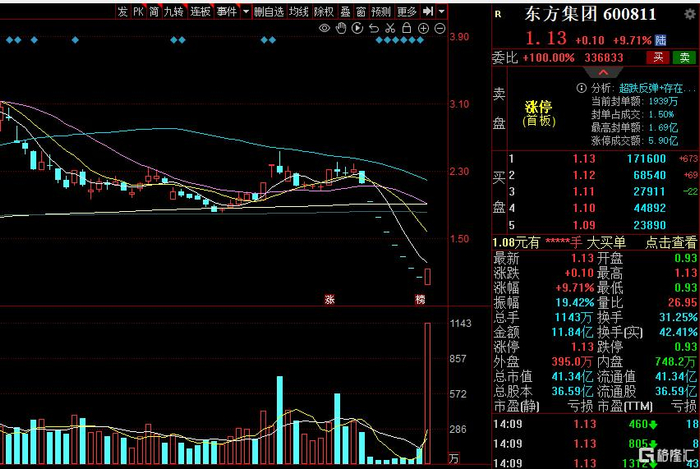Open 预测 forecast tool
Viewport: 700px width, 469px height.
[381, 12]
